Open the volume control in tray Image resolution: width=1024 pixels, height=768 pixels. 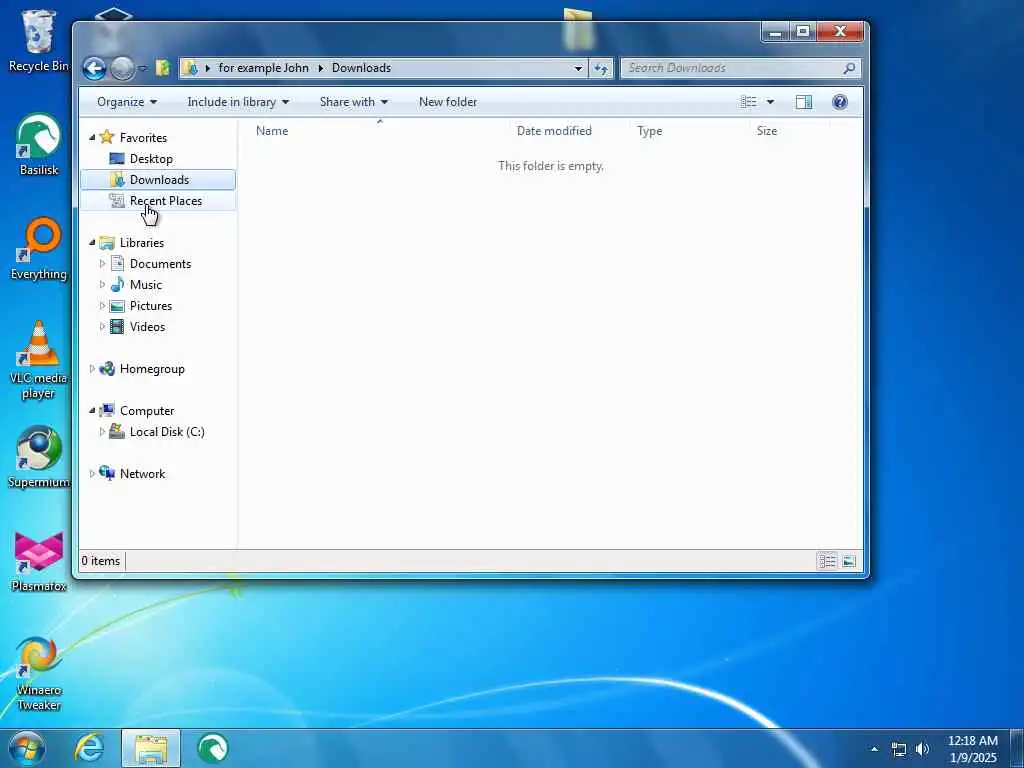coord(922,749)
